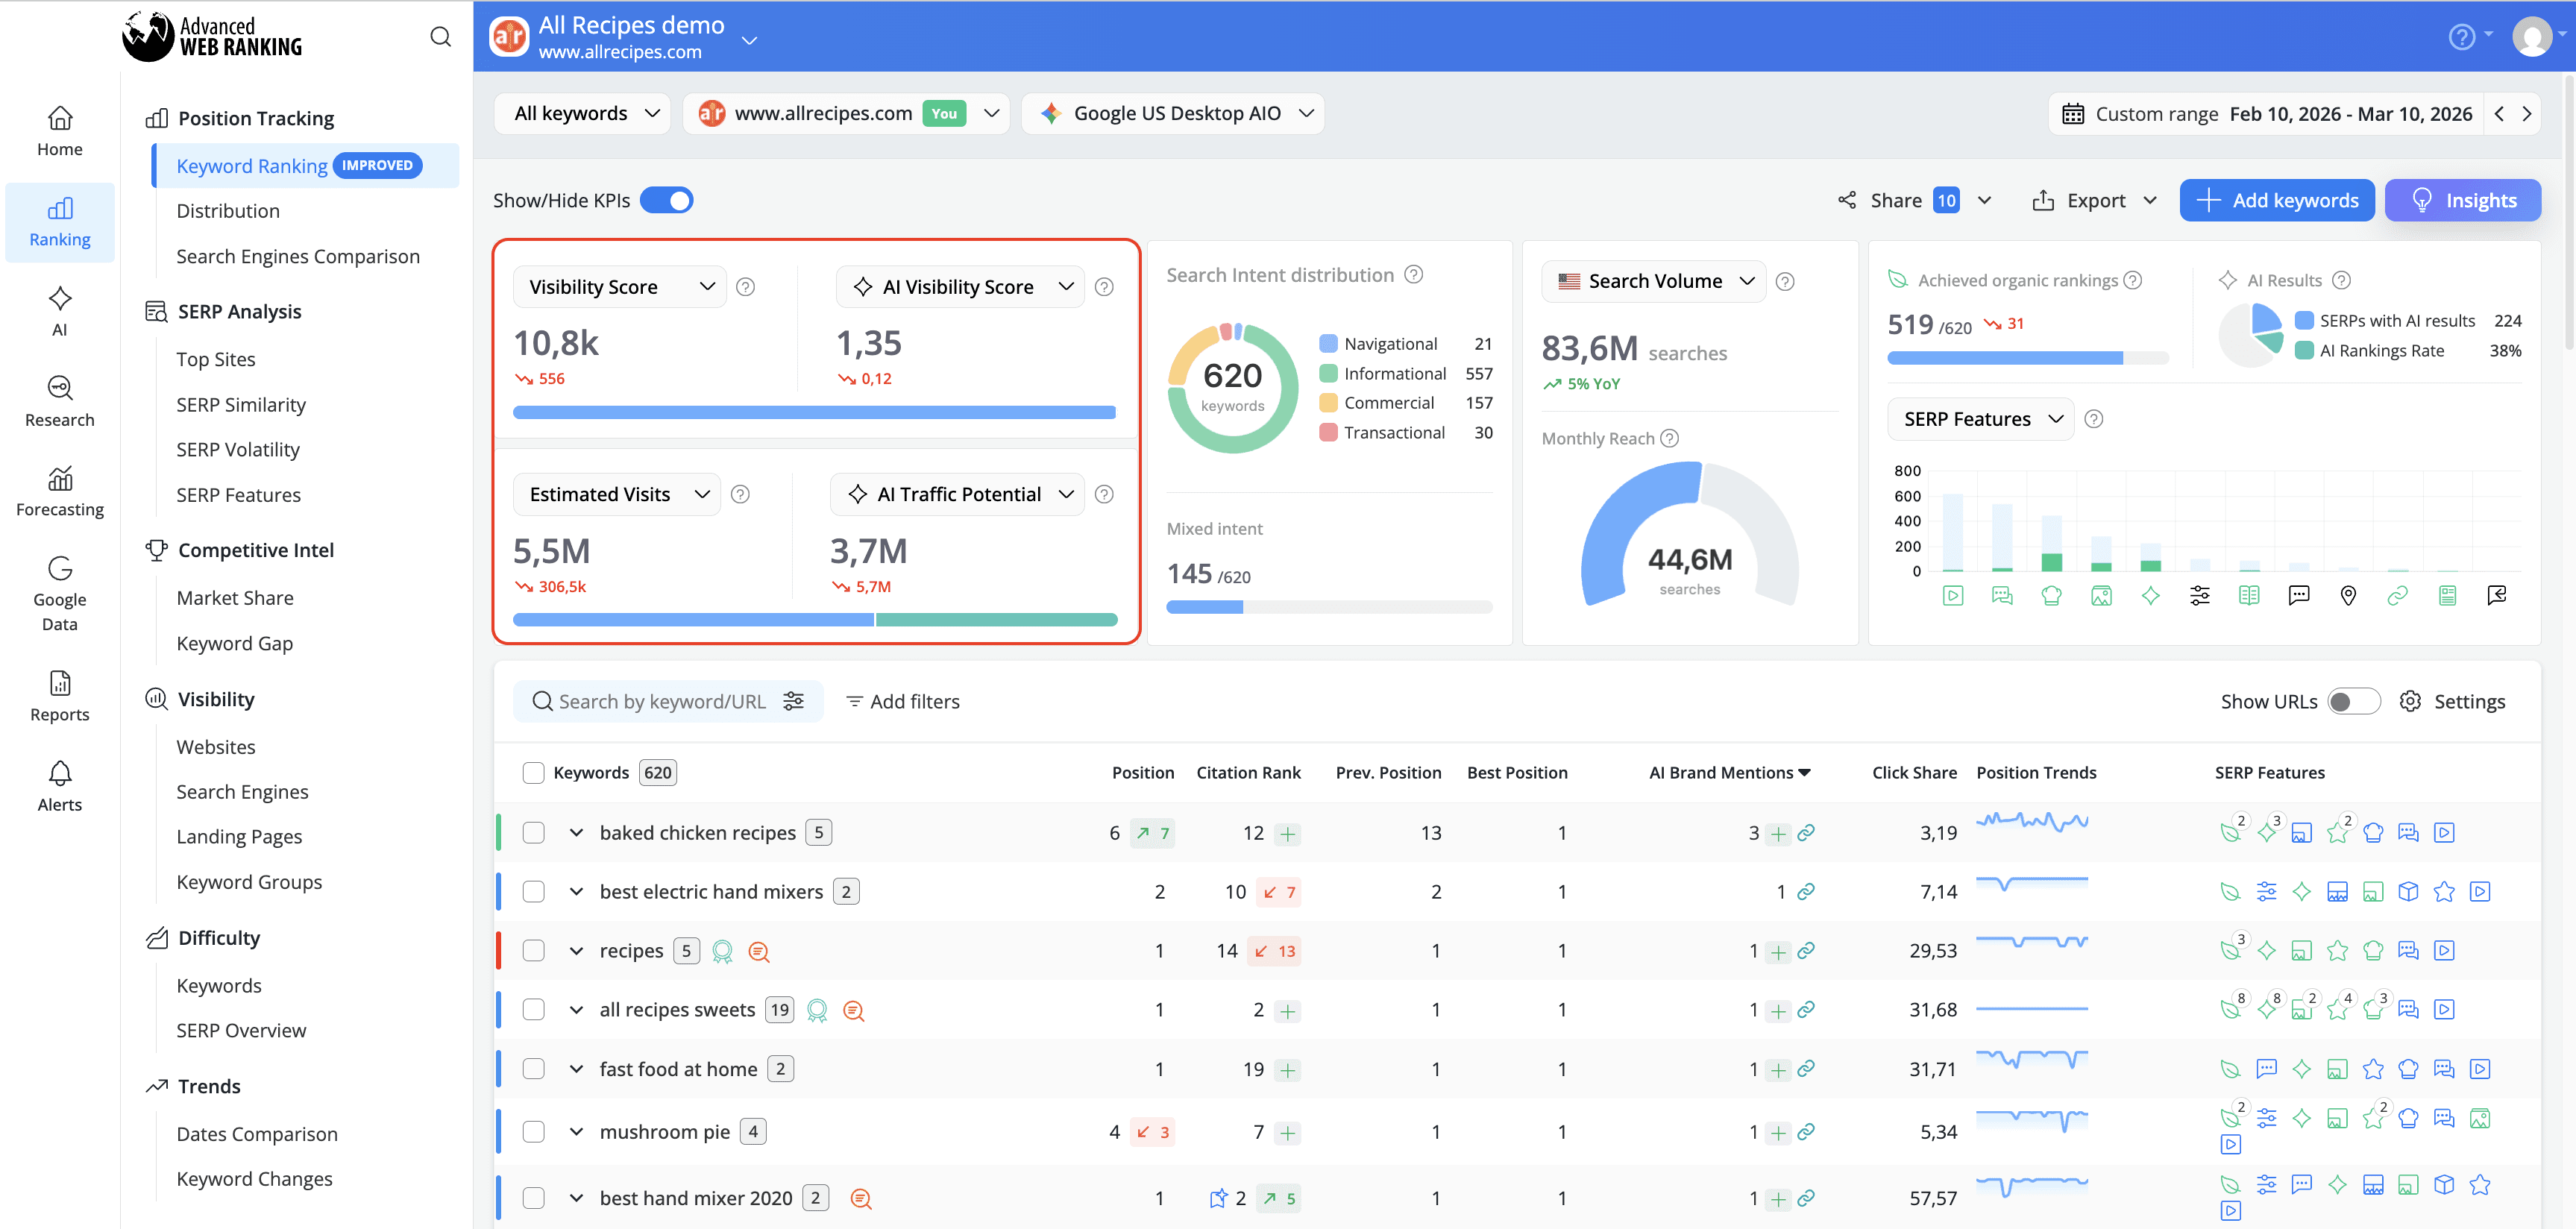Enable the Show URLs toggle
2576x1229 pixels.
(2355, 701)
